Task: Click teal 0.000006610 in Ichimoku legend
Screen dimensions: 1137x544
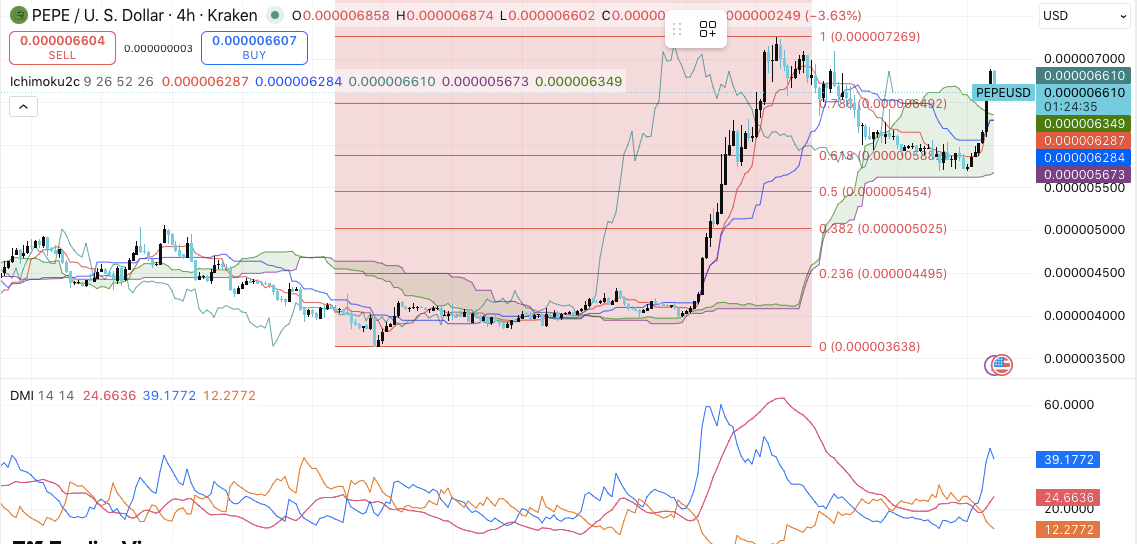Action: point(392,82)
